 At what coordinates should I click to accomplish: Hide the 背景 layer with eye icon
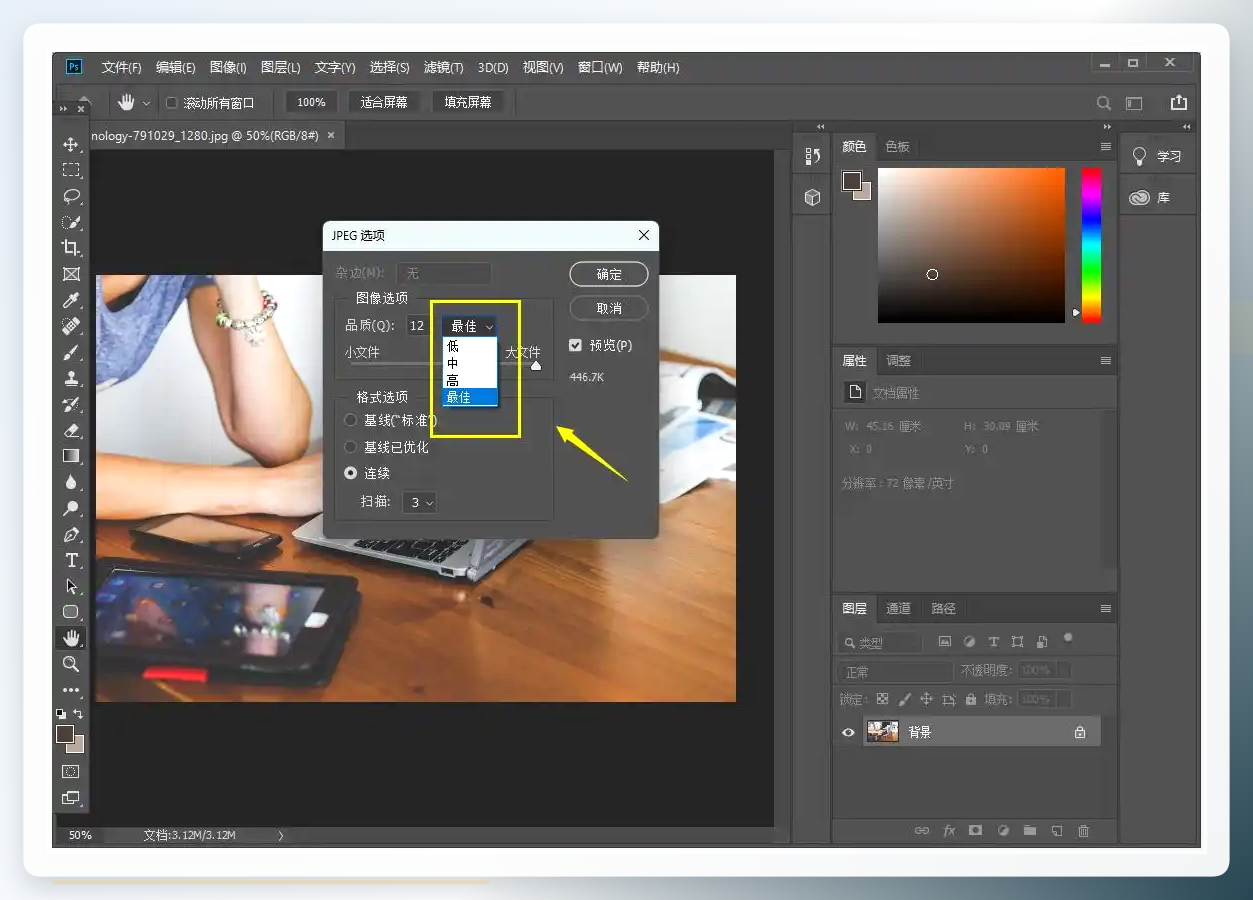click(x=849, y=732)
